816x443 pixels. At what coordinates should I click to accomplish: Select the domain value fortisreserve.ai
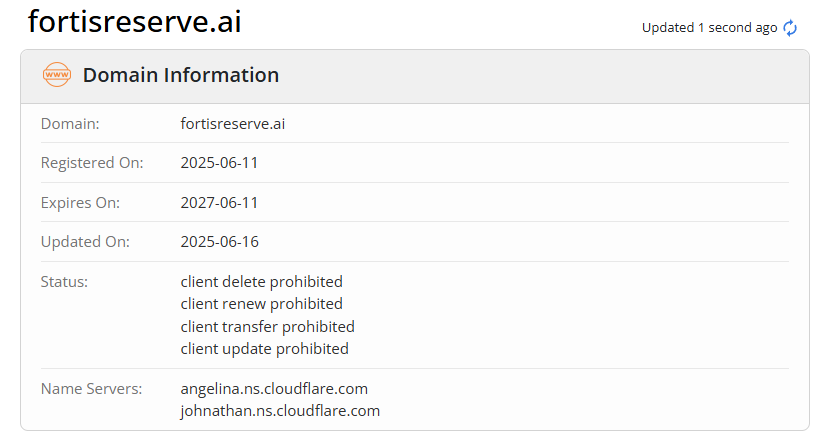pyautogui.click(x=233, y=124)
